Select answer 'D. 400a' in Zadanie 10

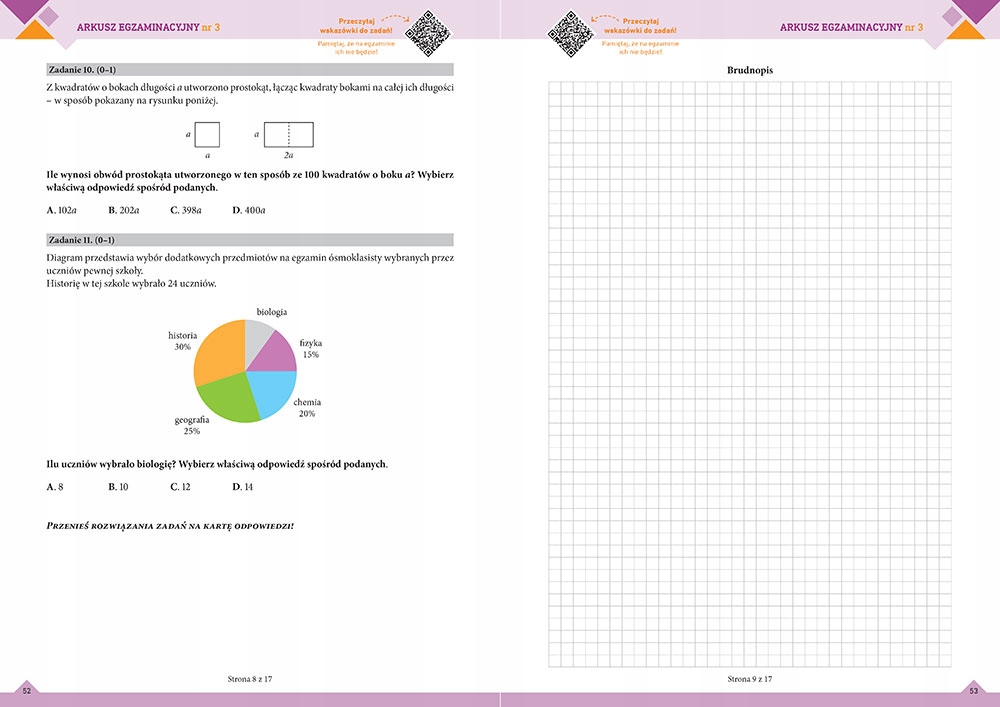tap(249, 210)
